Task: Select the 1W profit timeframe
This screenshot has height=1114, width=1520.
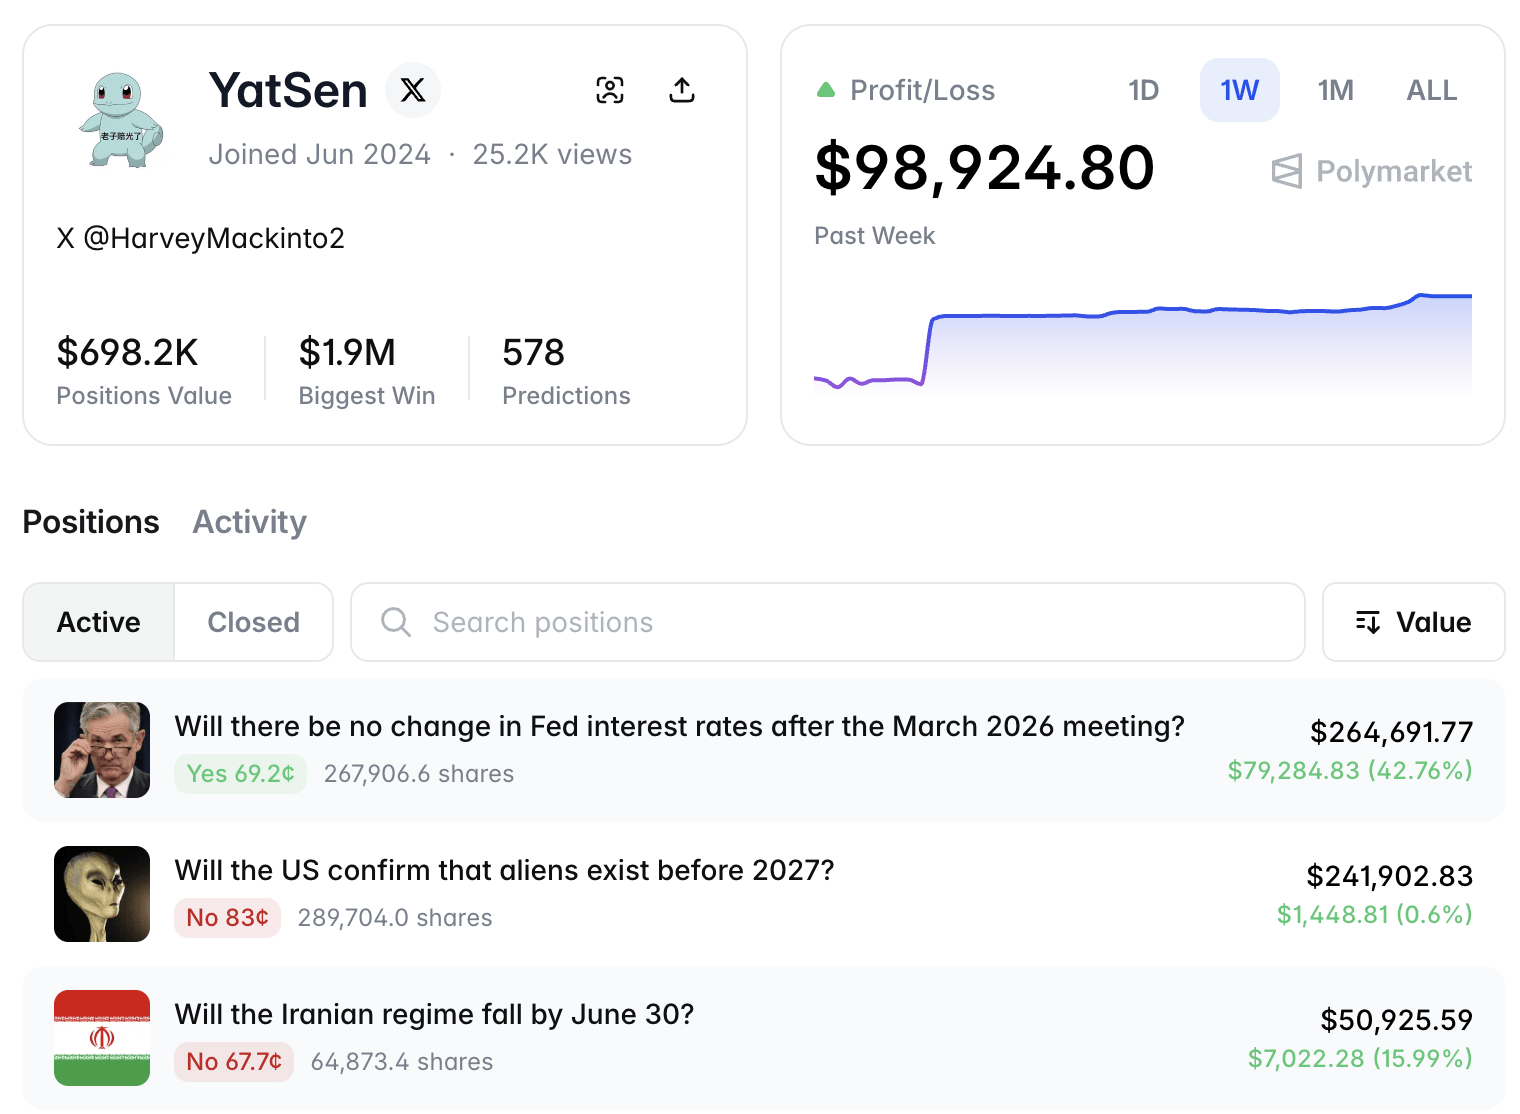Action: [1239, 90]
